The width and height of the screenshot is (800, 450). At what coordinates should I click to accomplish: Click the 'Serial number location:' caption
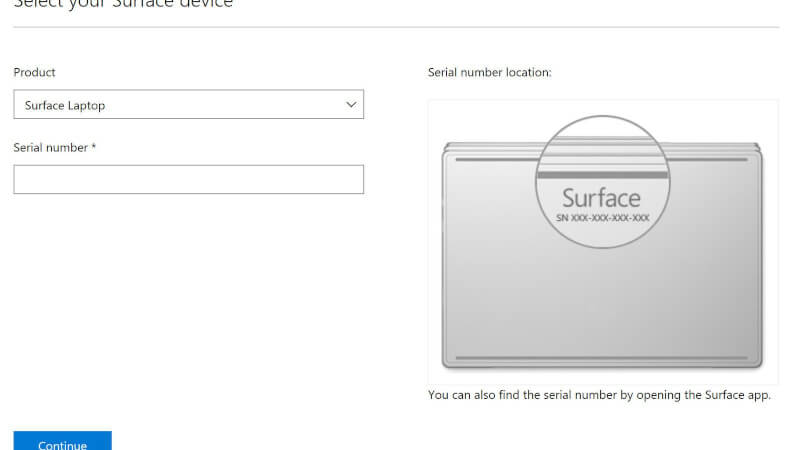pyautogui.click(x=490, y=73)
